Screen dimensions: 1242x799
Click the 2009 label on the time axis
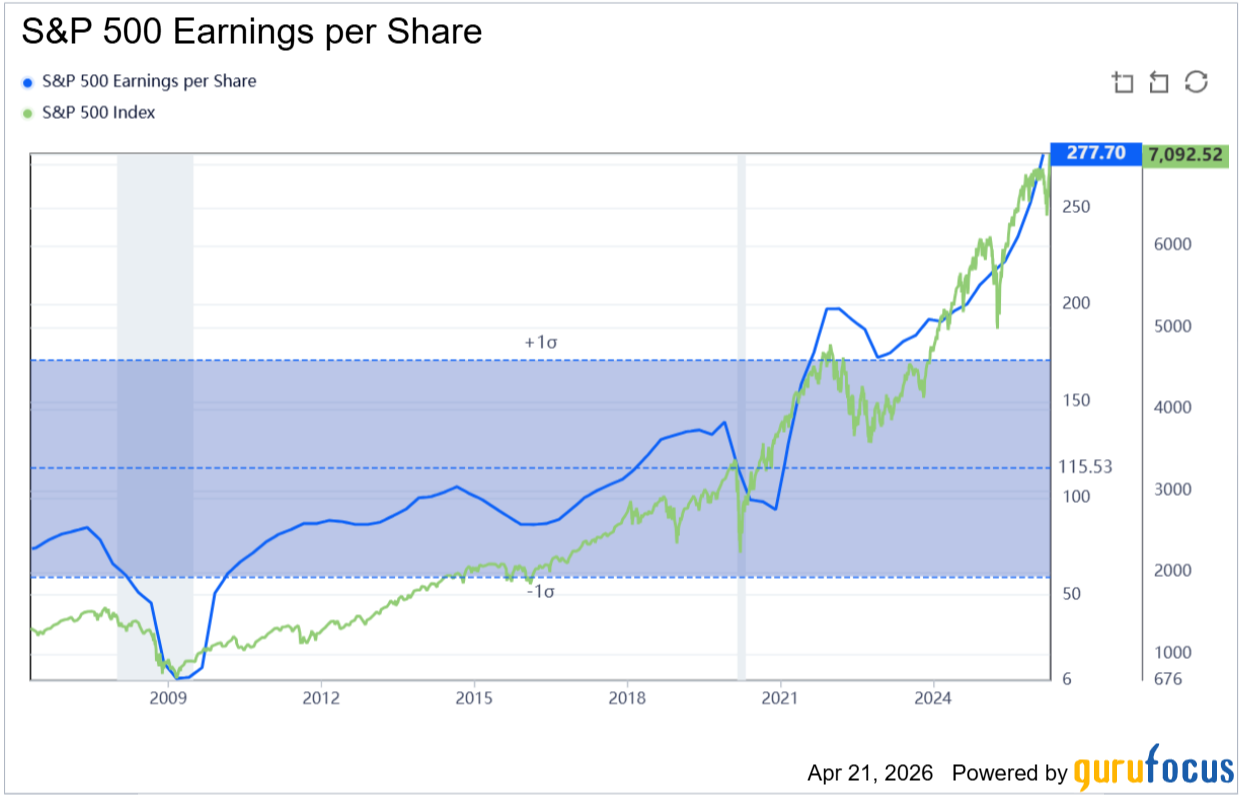(168, 696)
